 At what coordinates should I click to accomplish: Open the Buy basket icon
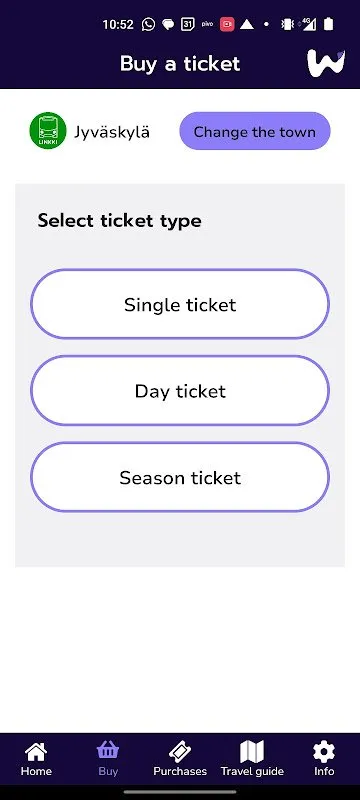(x=108, y=751)
